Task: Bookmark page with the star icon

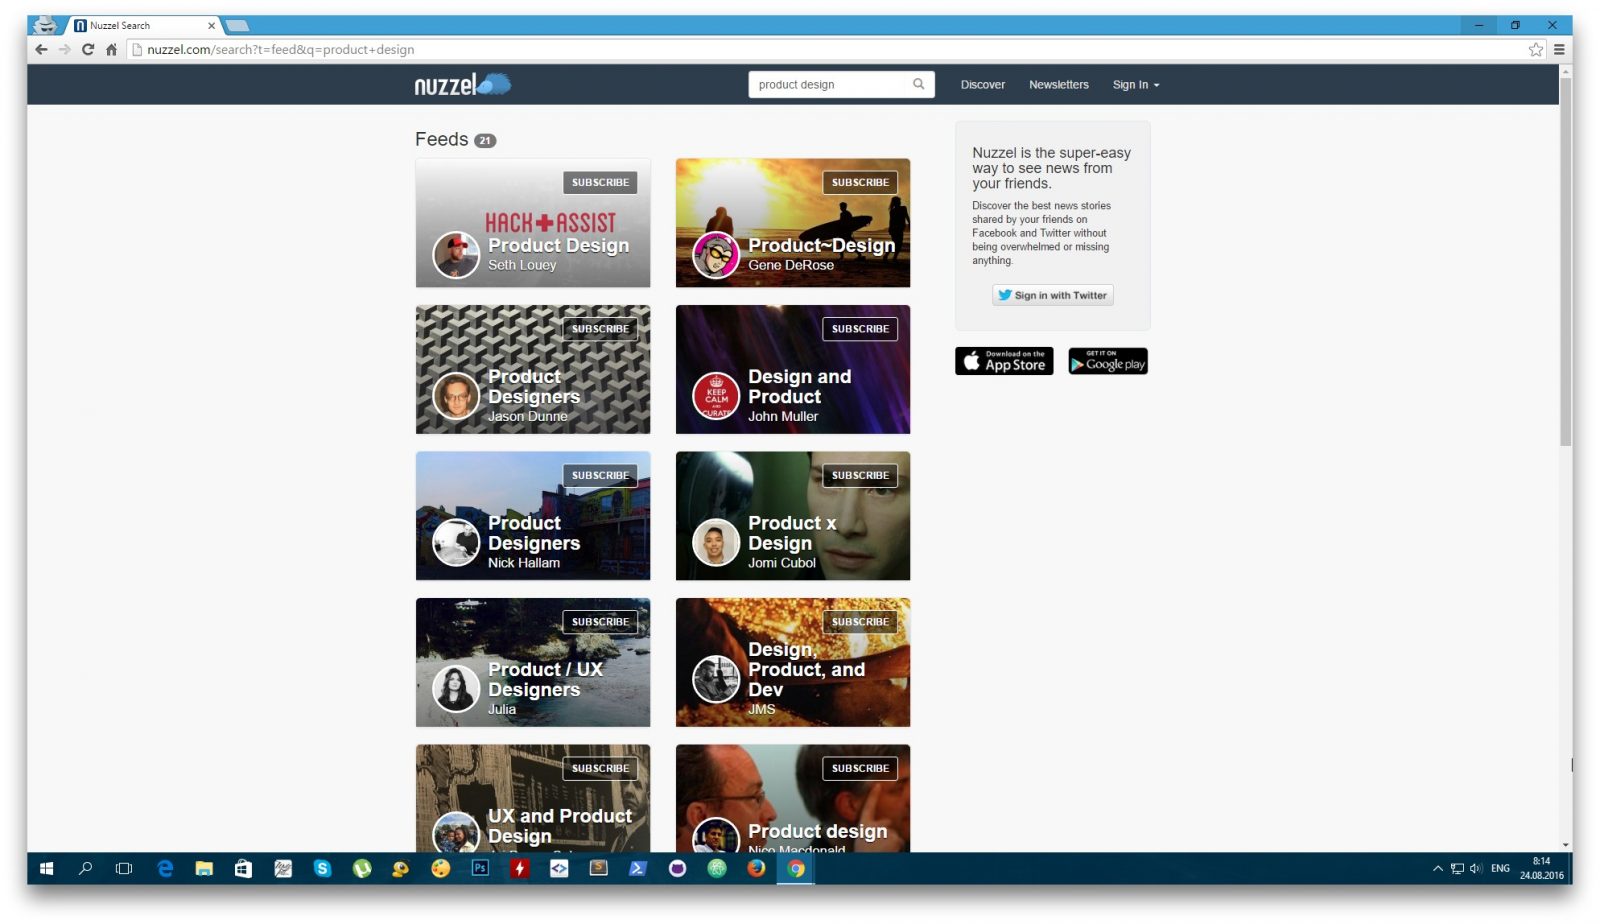Action: [1535, 49]
